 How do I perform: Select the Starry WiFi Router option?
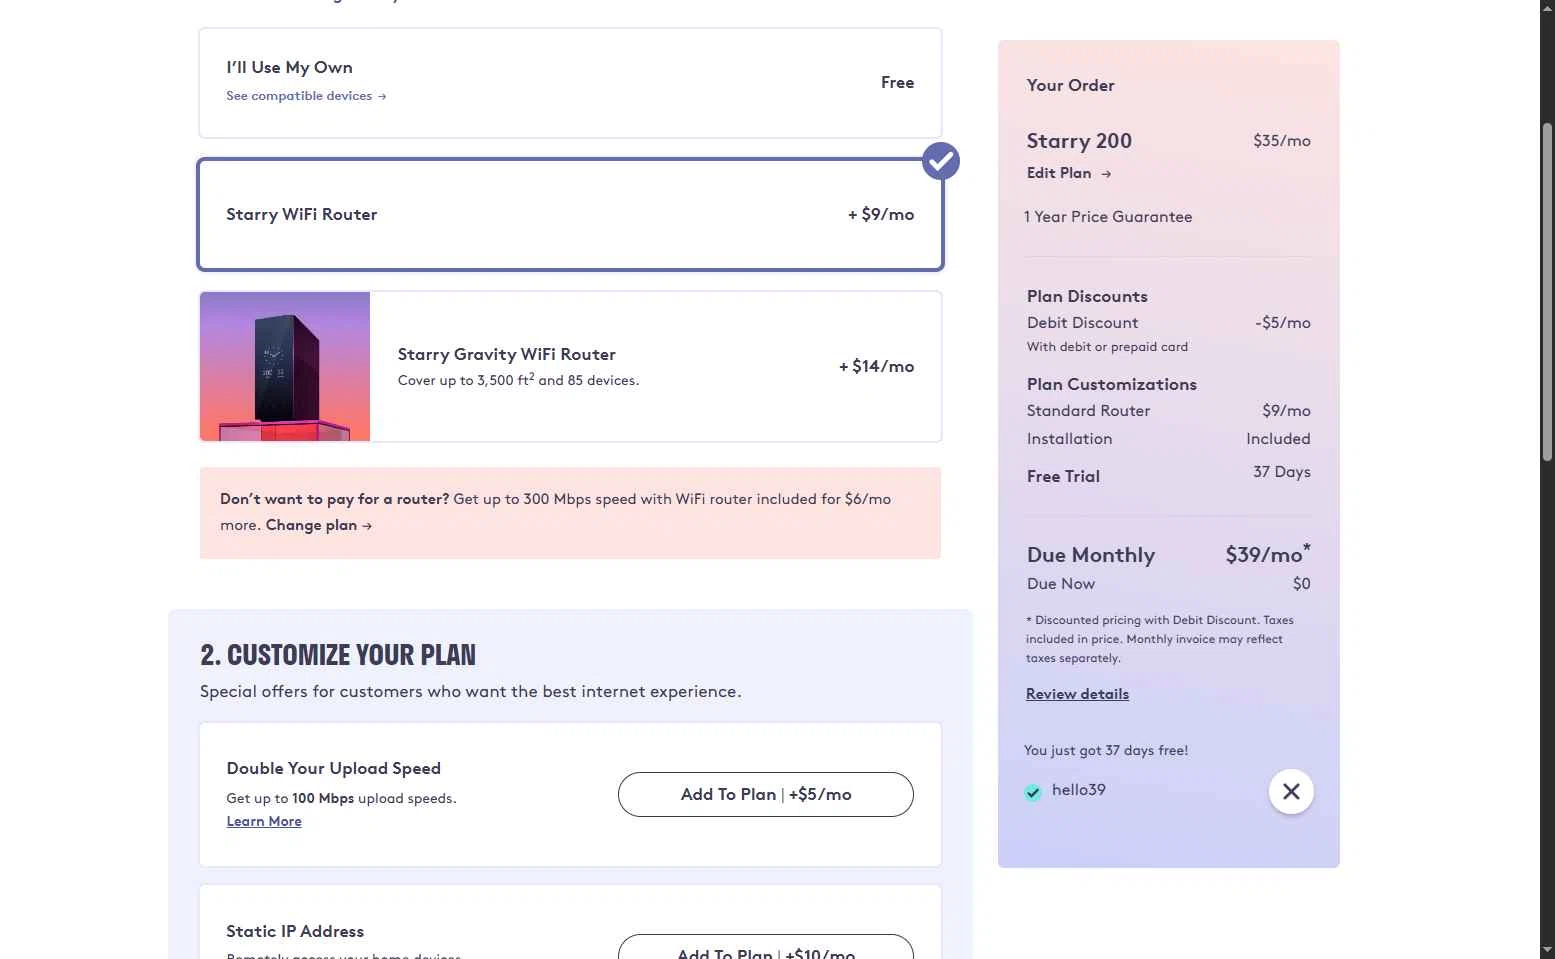pos(570,214)
